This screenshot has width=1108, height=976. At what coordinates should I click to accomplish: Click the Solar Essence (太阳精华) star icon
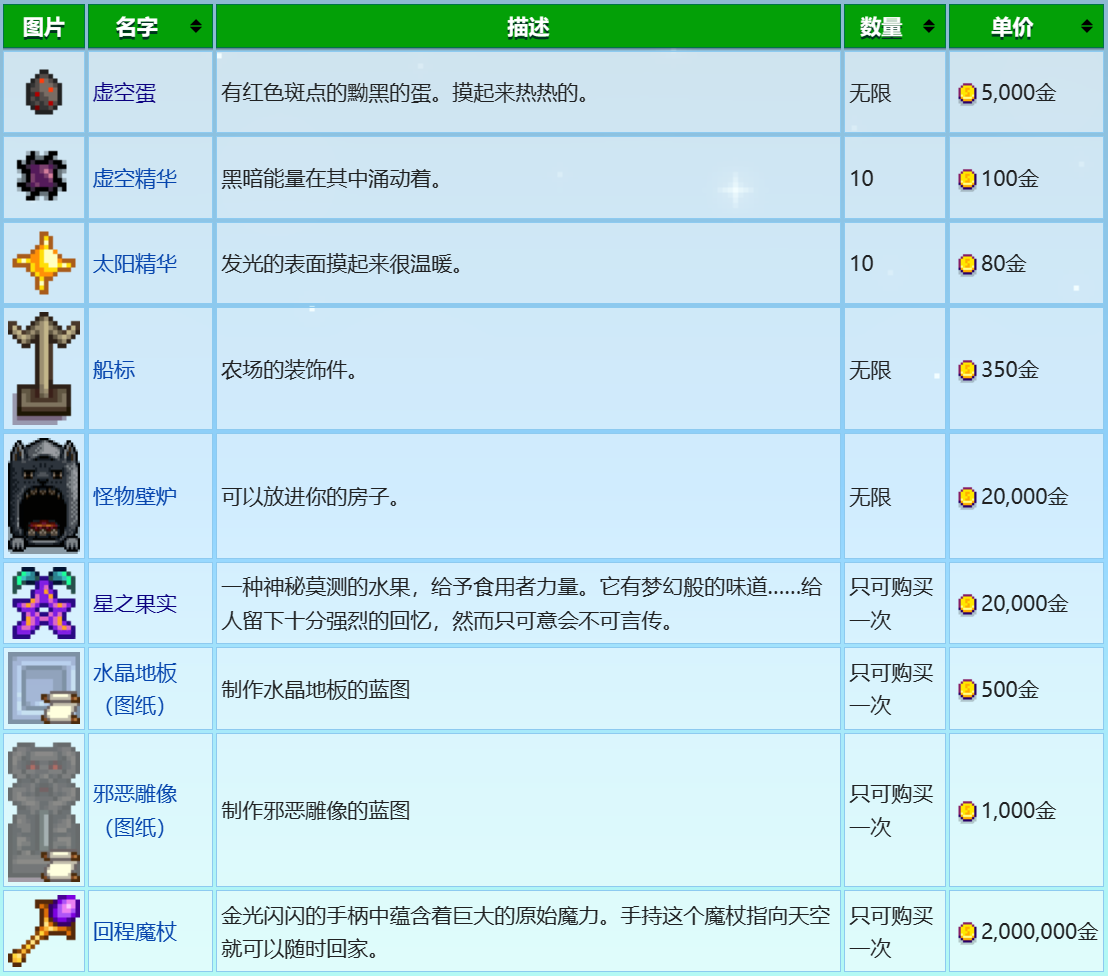click(43, 263)
